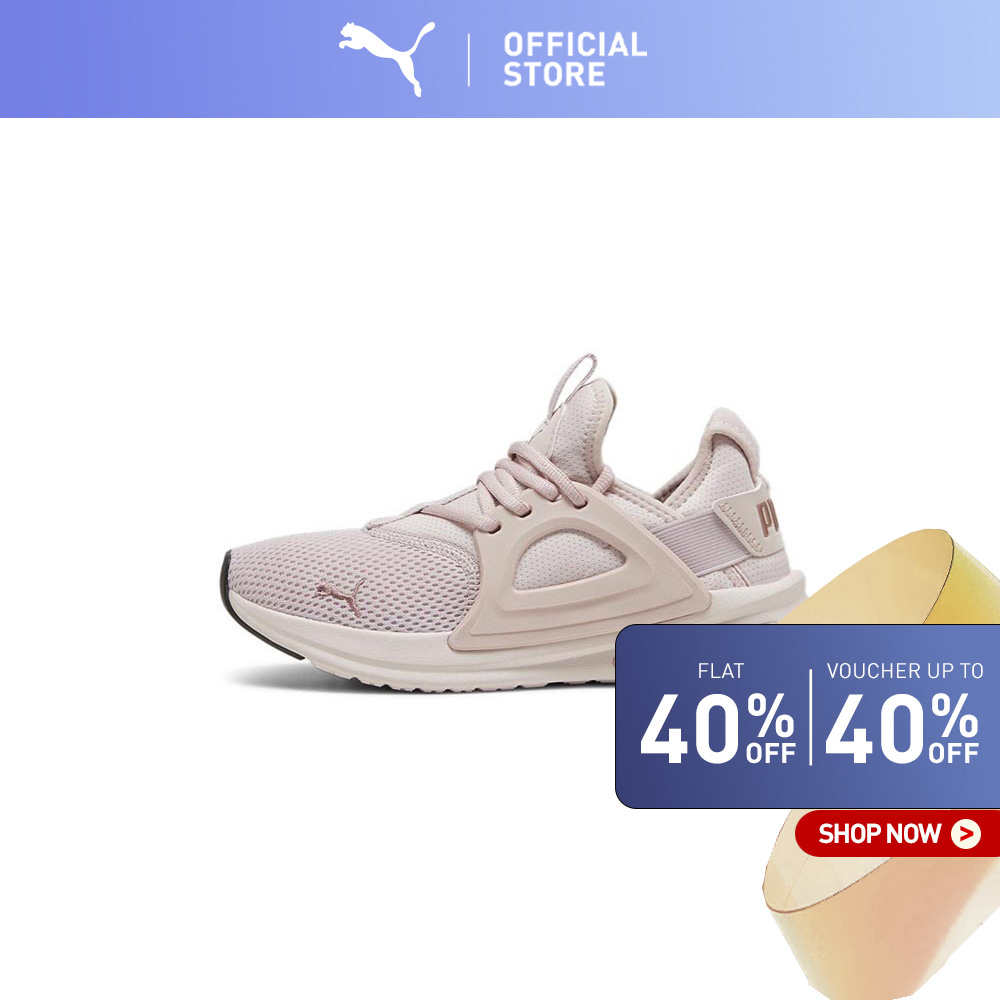Click the shoe laces
This screenshot has height=1000, width=1000.
click(x=536, y=485)
